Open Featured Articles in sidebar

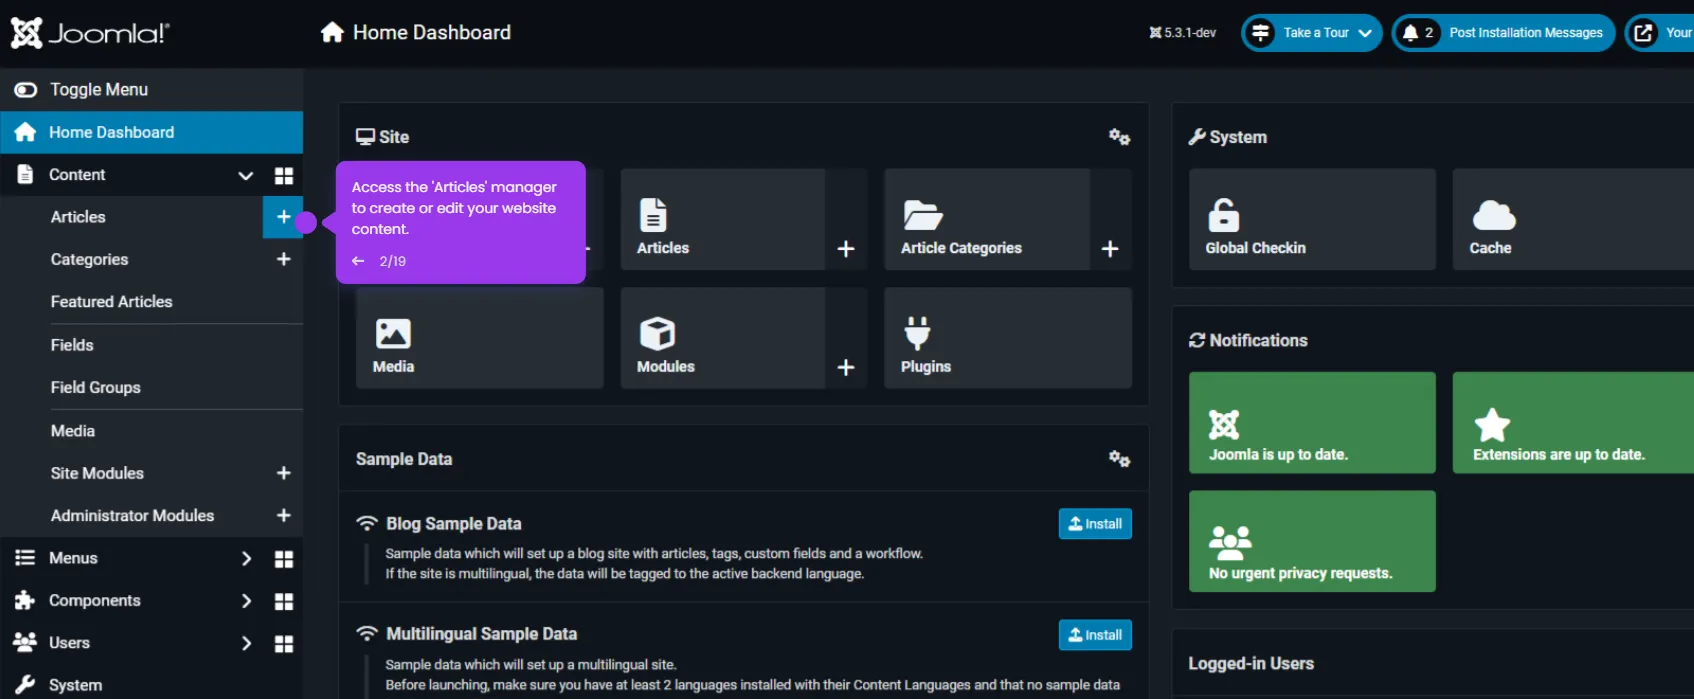pos(111,301)
